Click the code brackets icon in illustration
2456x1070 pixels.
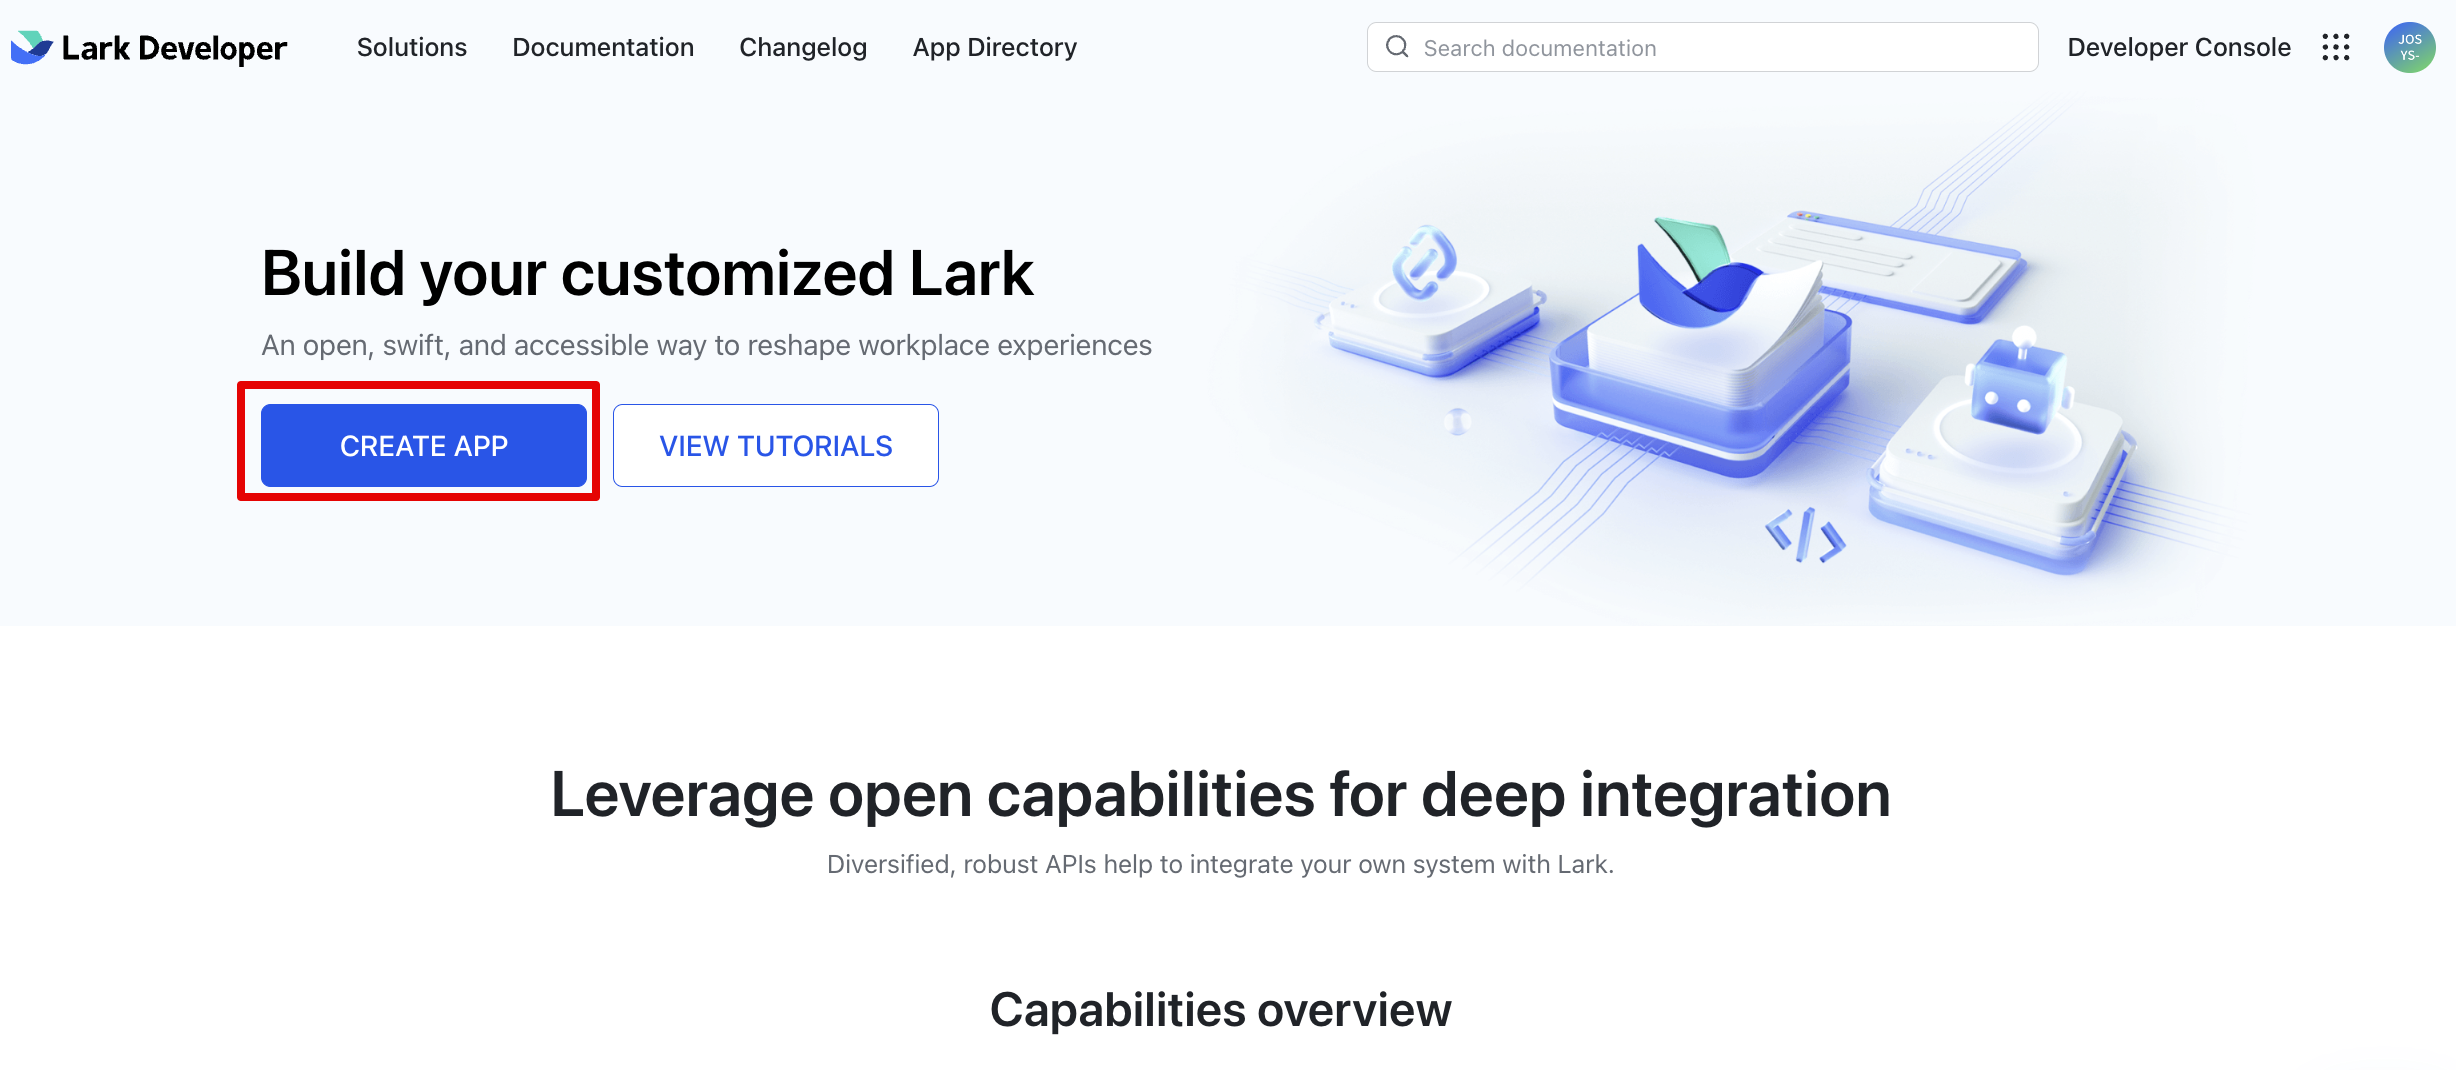point(1805,536)
